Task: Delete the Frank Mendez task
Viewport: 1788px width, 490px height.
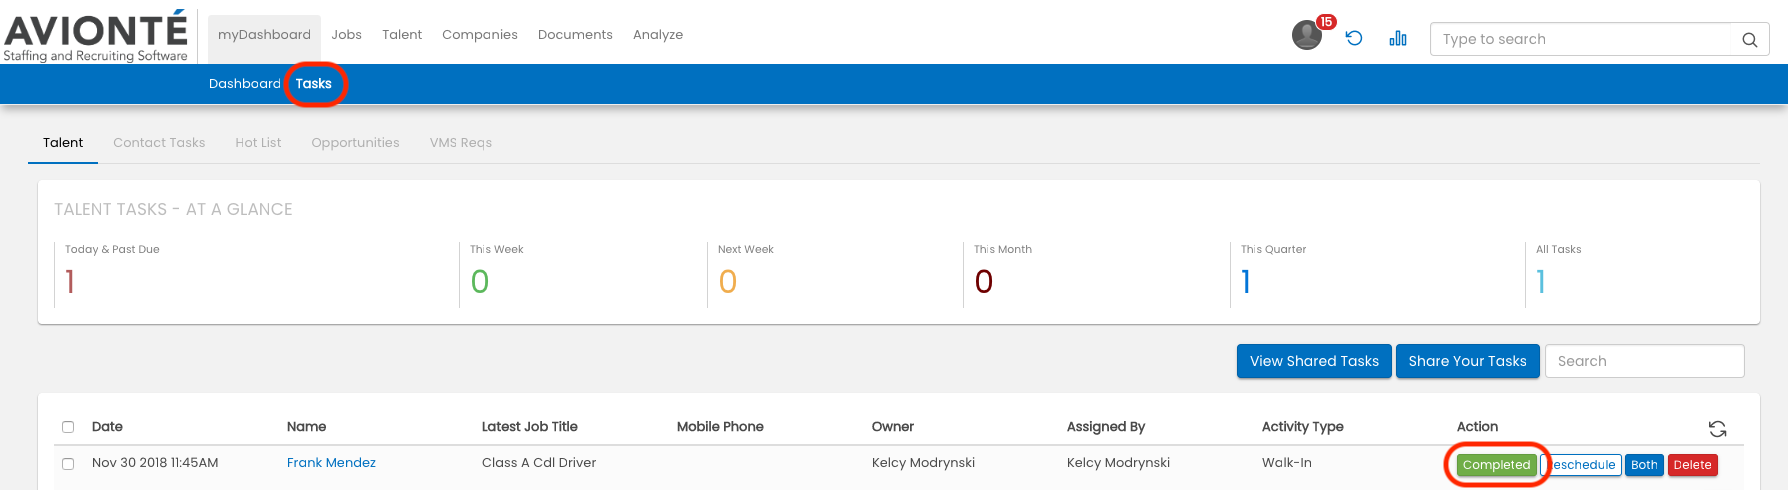Action: pos(1692,465)
